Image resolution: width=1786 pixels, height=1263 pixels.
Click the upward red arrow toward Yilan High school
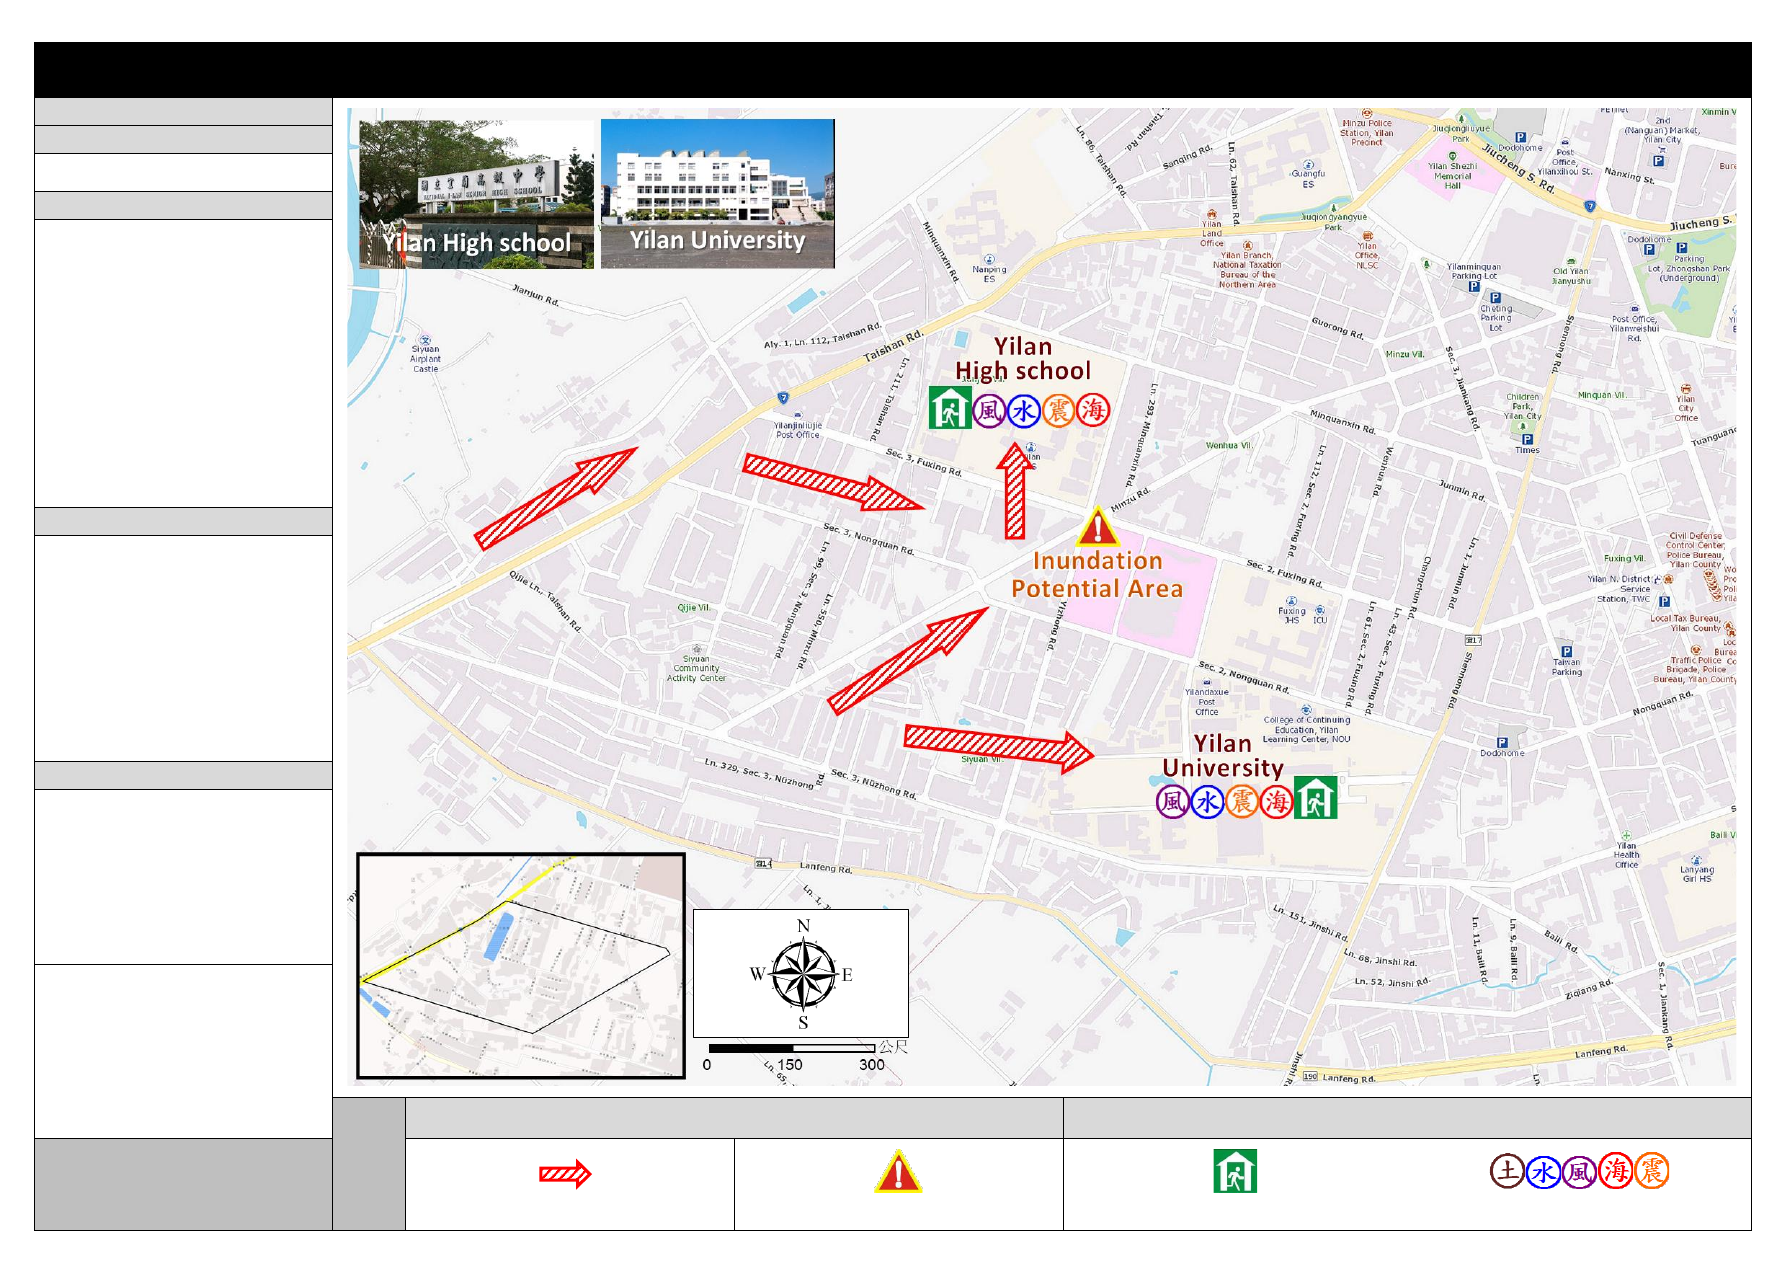click(1015, 492)
